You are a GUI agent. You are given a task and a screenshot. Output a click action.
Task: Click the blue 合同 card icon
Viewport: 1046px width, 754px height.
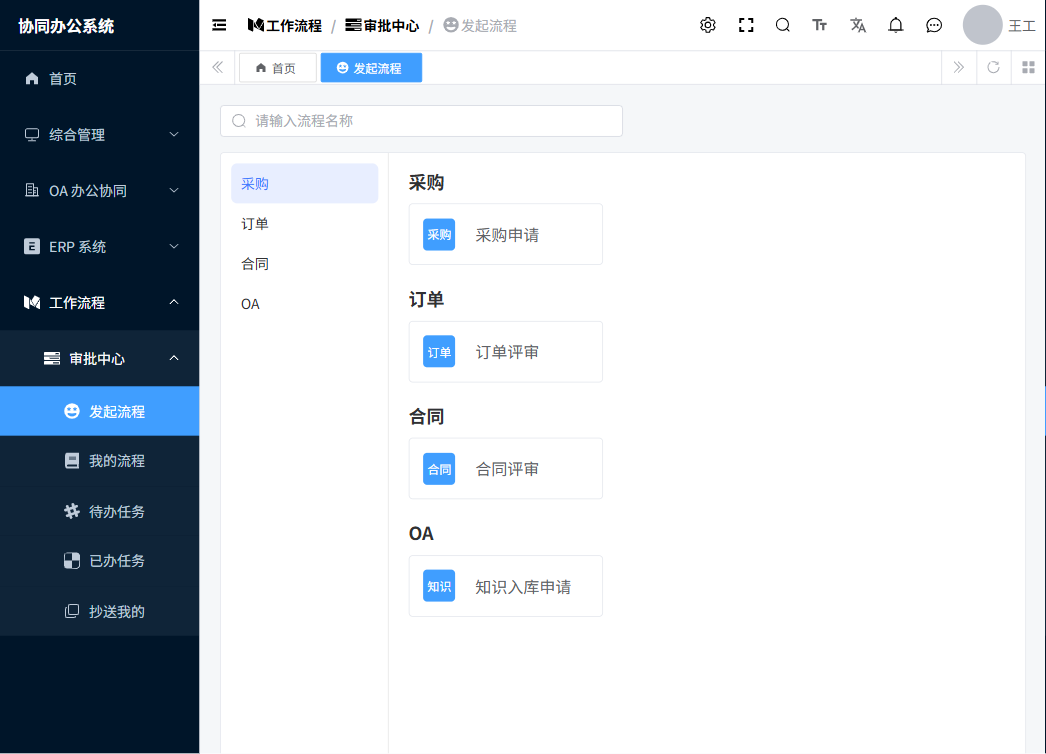click(439, 469)
